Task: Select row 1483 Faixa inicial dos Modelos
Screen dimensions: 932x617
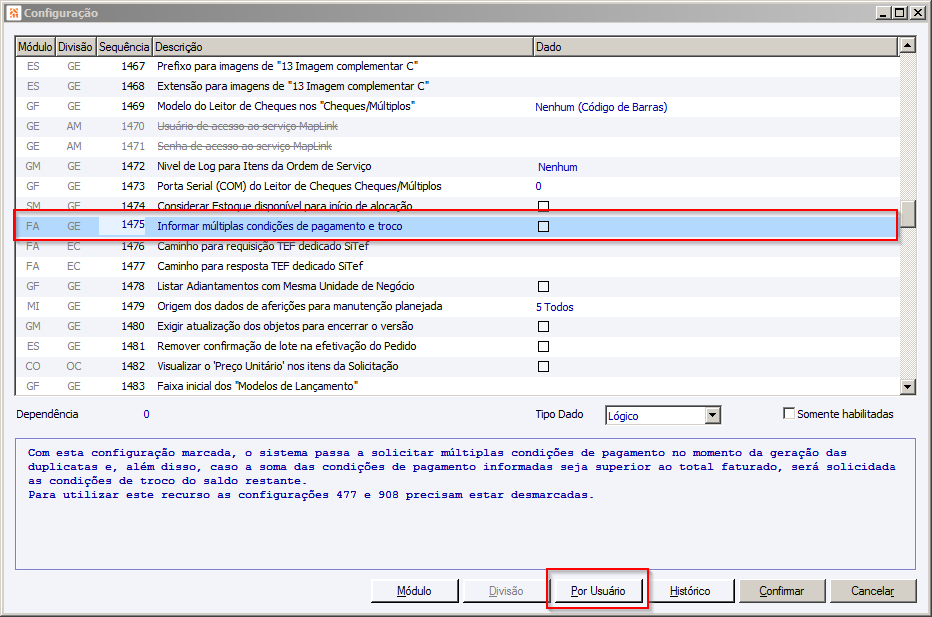Action: tap(456, 386)
